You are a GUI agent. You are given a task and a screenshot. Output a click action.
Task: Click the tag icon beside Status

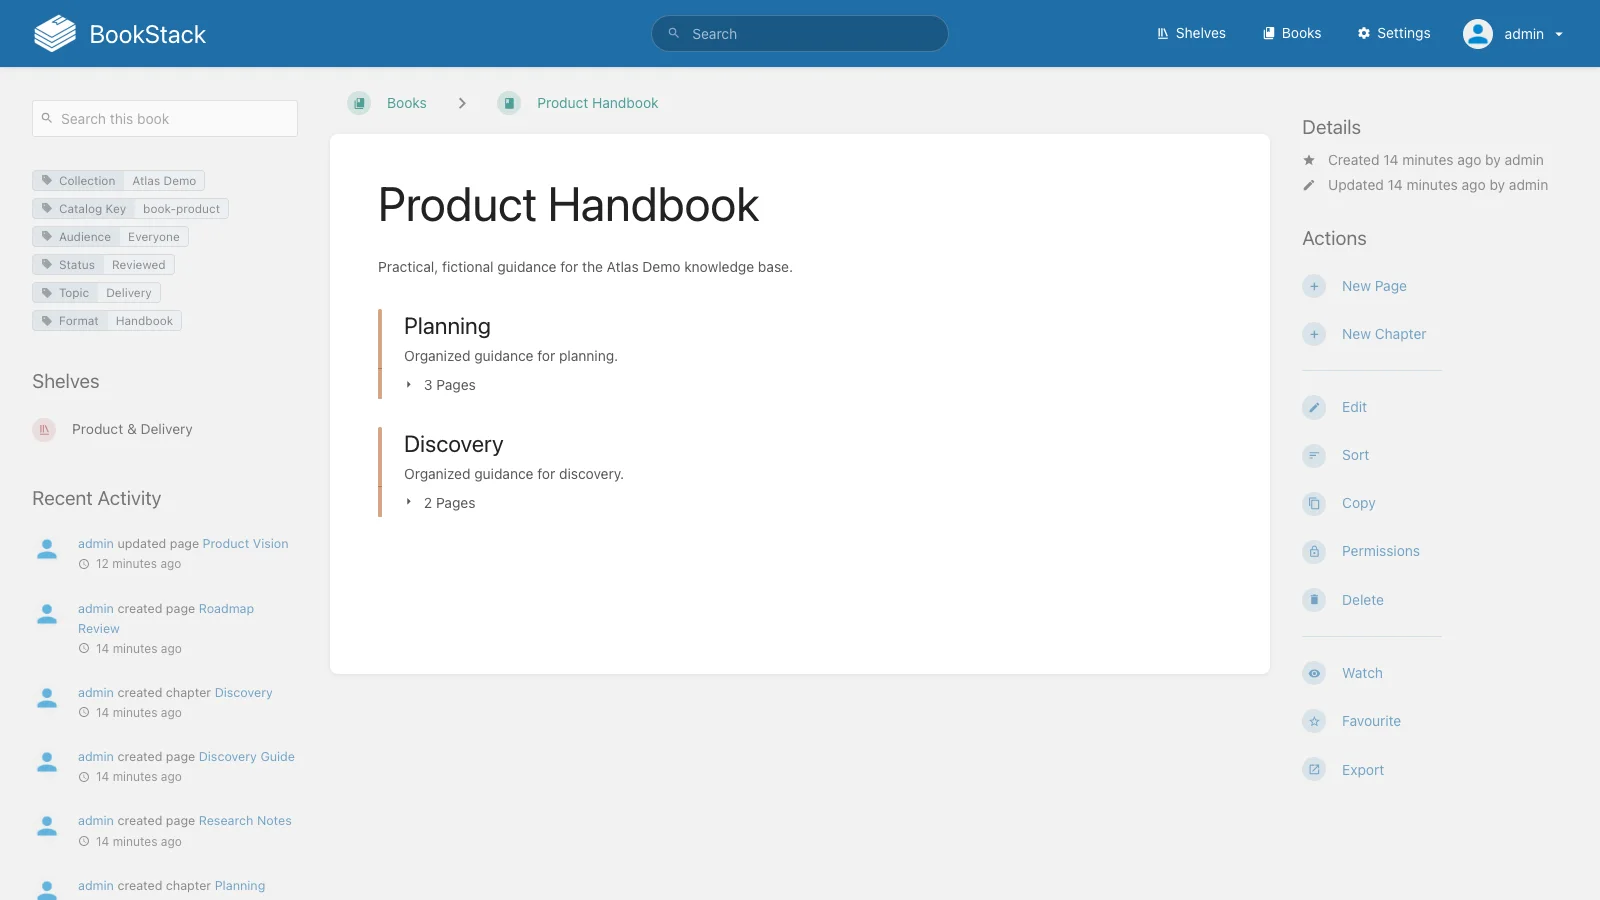46,264
